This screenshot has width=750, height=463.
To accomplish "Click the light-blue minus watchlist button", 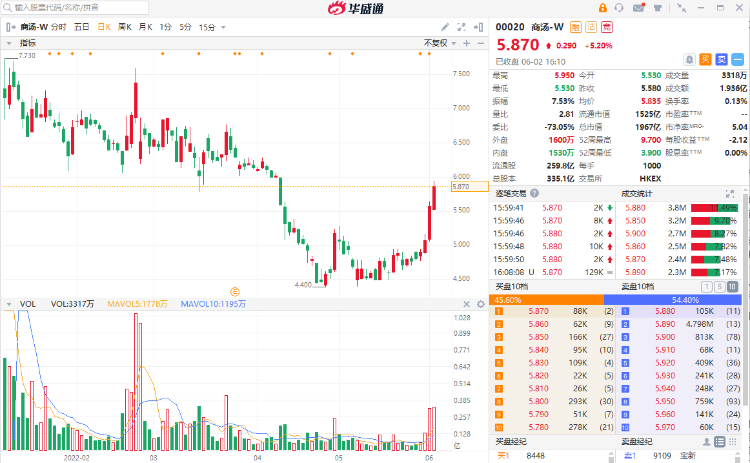I will pos(738,60).
